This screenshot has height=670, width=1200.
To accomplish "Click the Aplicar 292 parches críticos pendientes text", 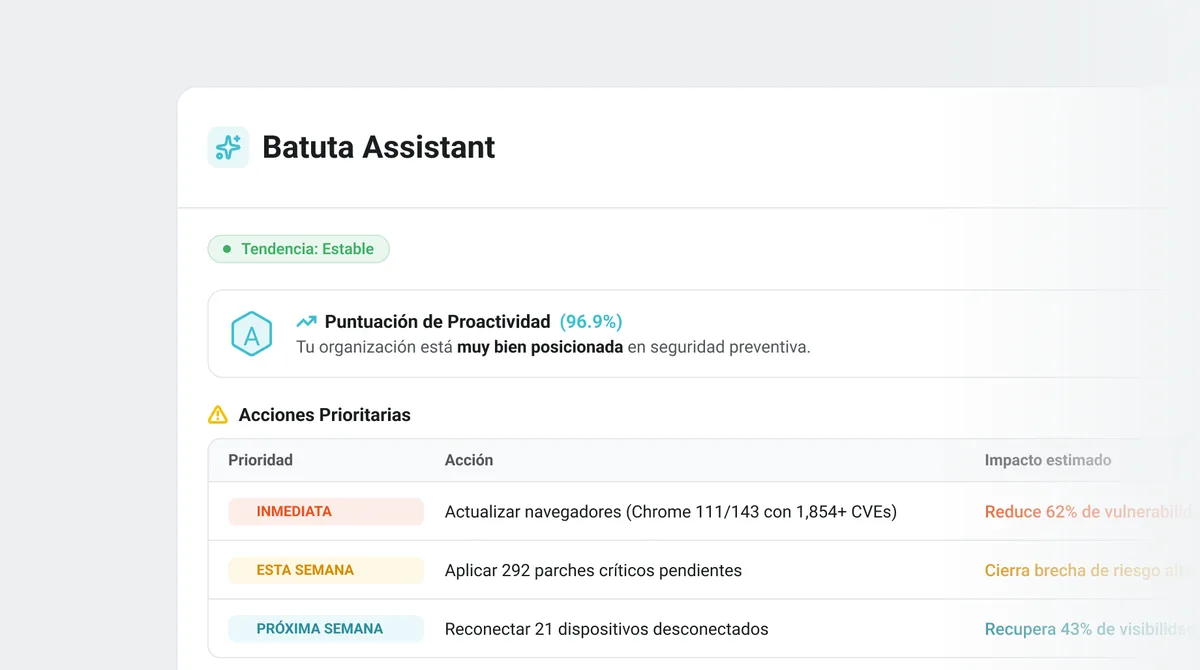I will coord(593,571).
